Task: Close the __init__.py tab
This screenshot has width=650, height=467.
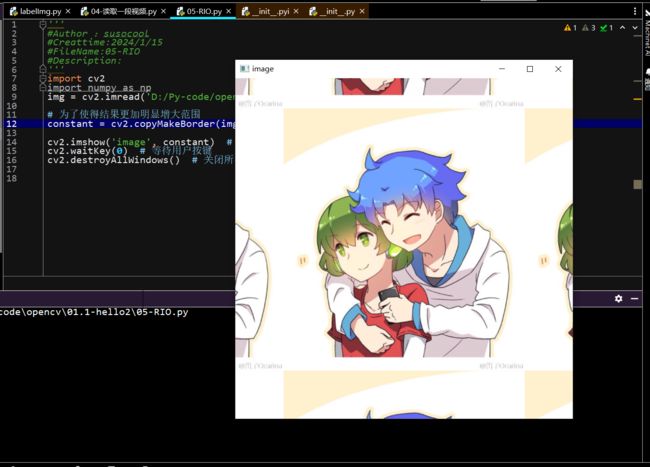Action: pos(361,11)
